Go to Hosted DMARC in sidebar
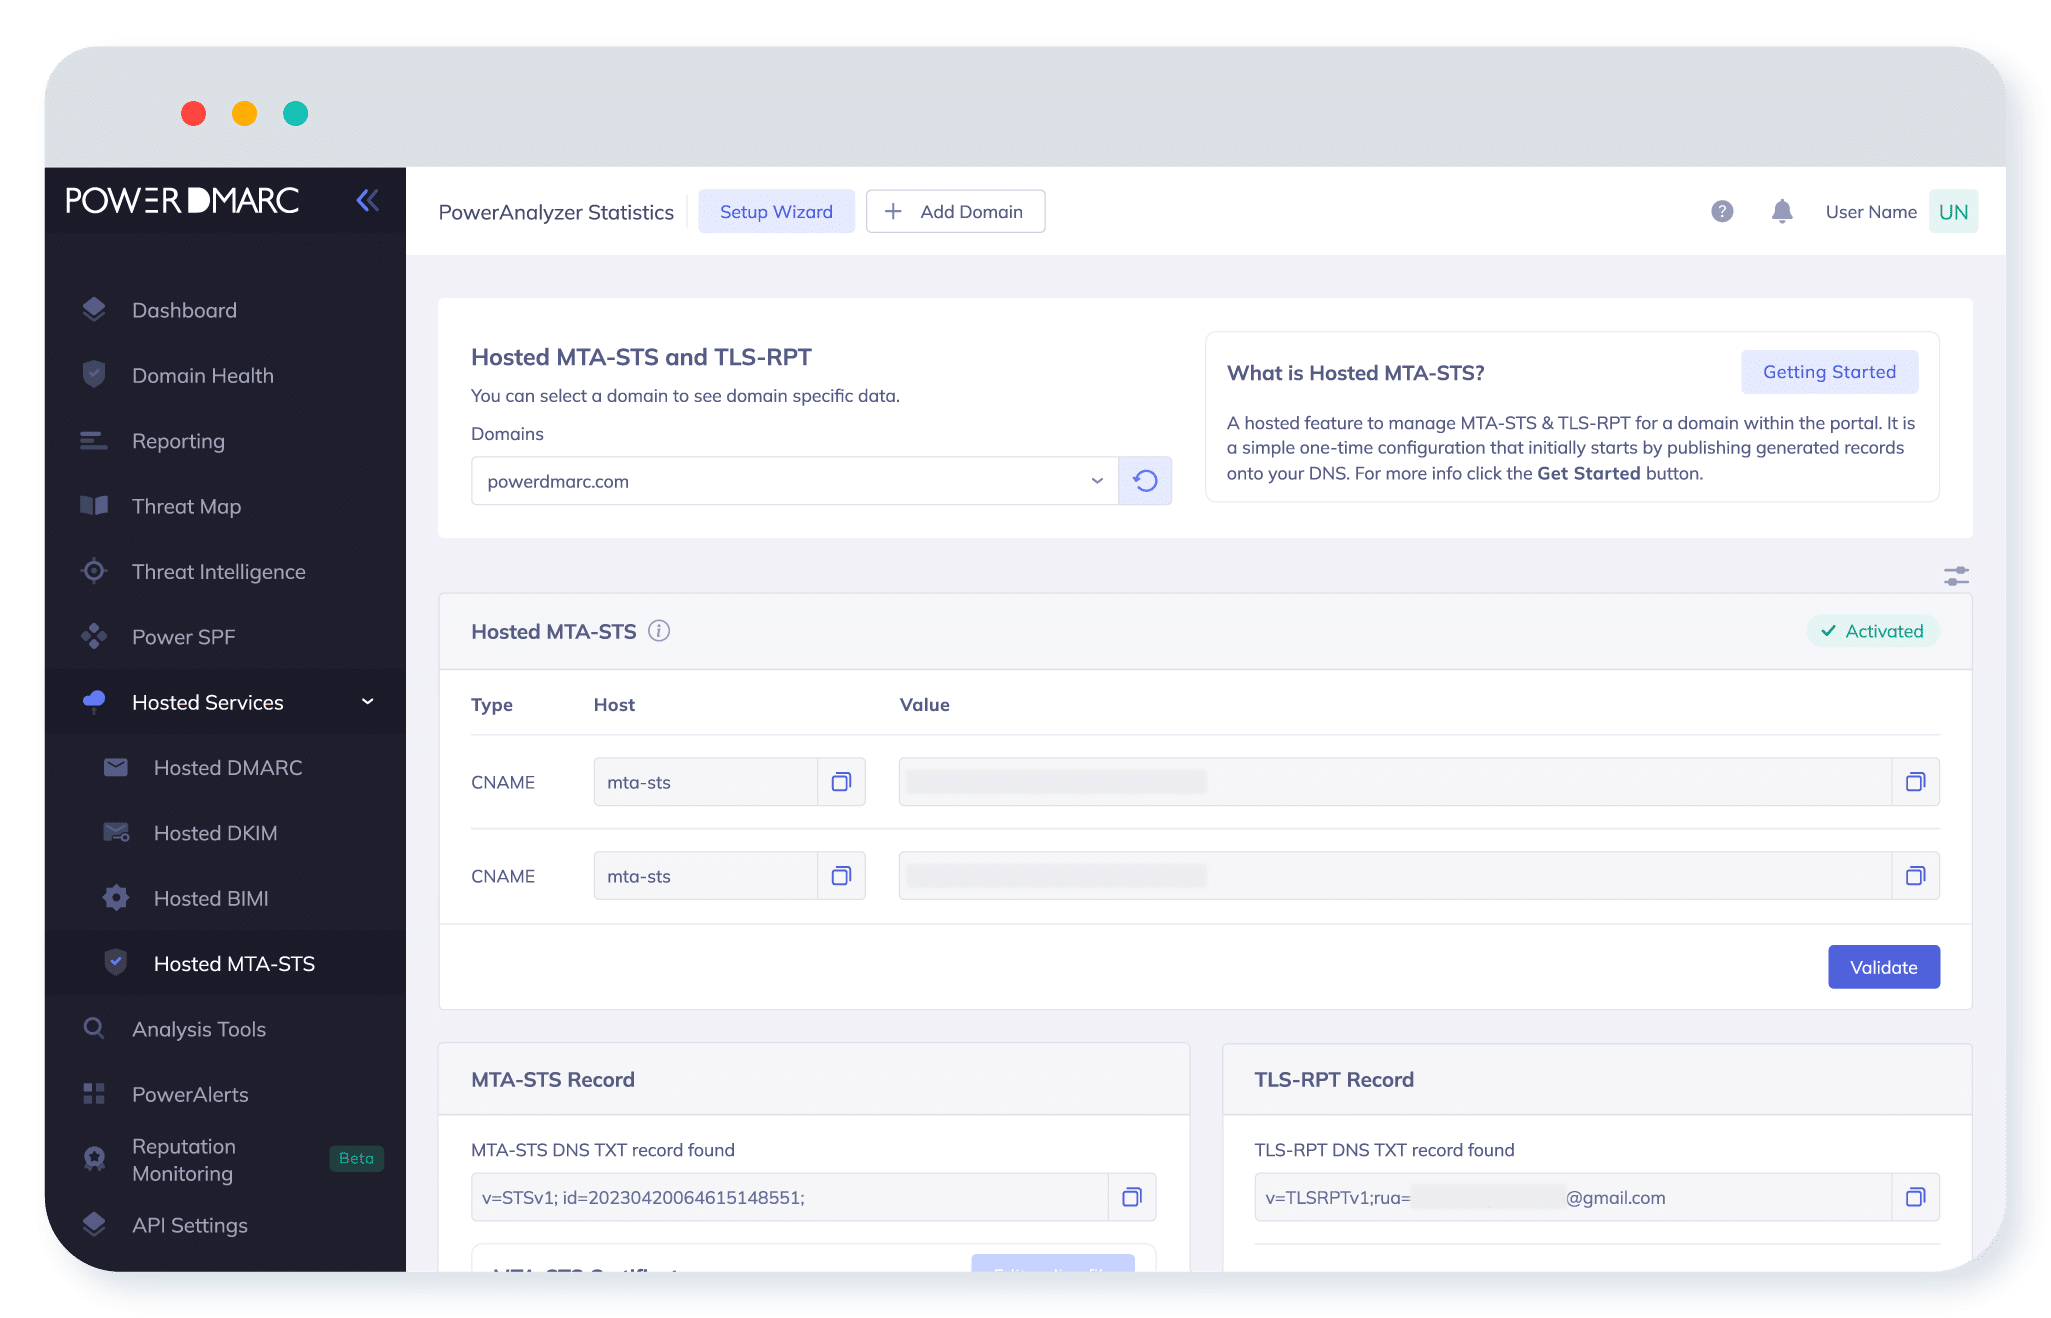Viewport: 2051px width, 1318px height. (227, 768)
